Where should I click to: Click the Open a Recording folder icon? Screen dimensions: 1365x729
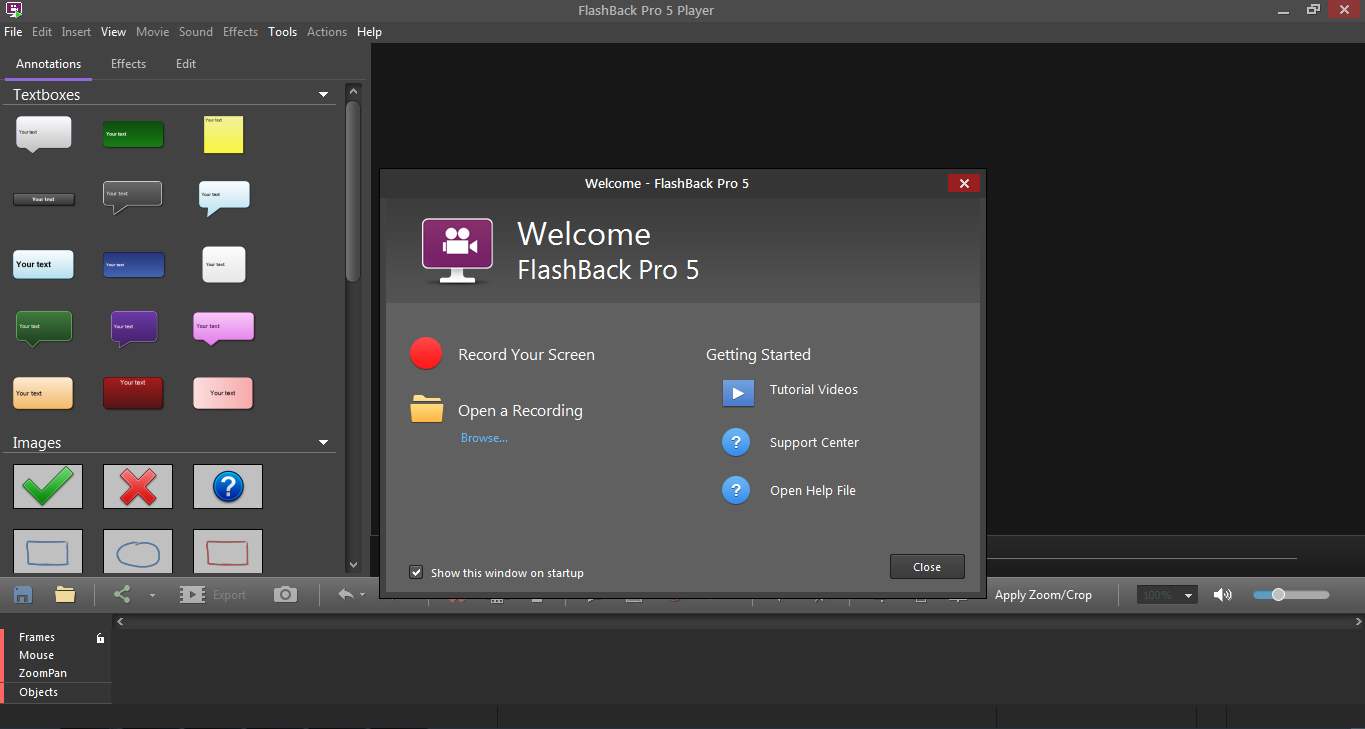point(427,409)
